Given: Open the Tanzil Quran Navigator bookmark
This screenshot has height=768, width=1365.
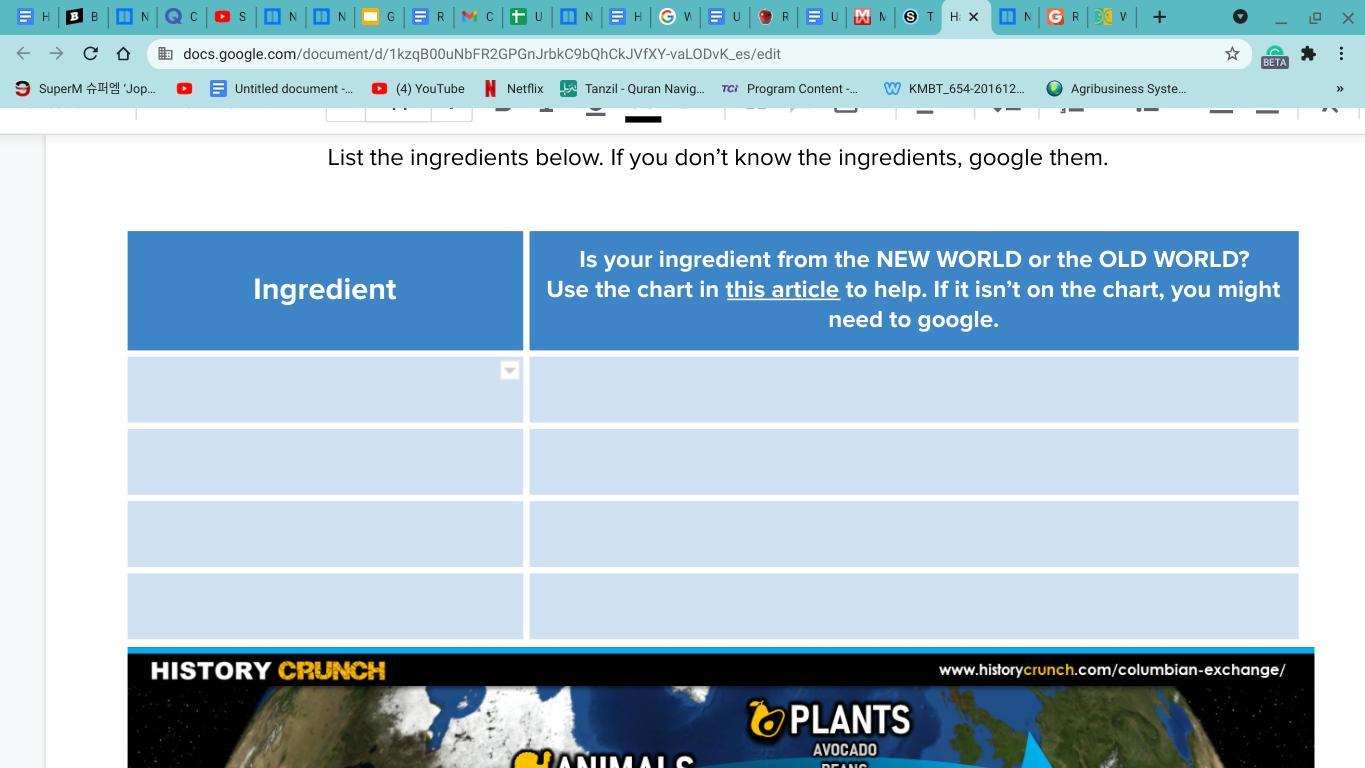Looking at the screenshot, I should (x=632, y=89).
